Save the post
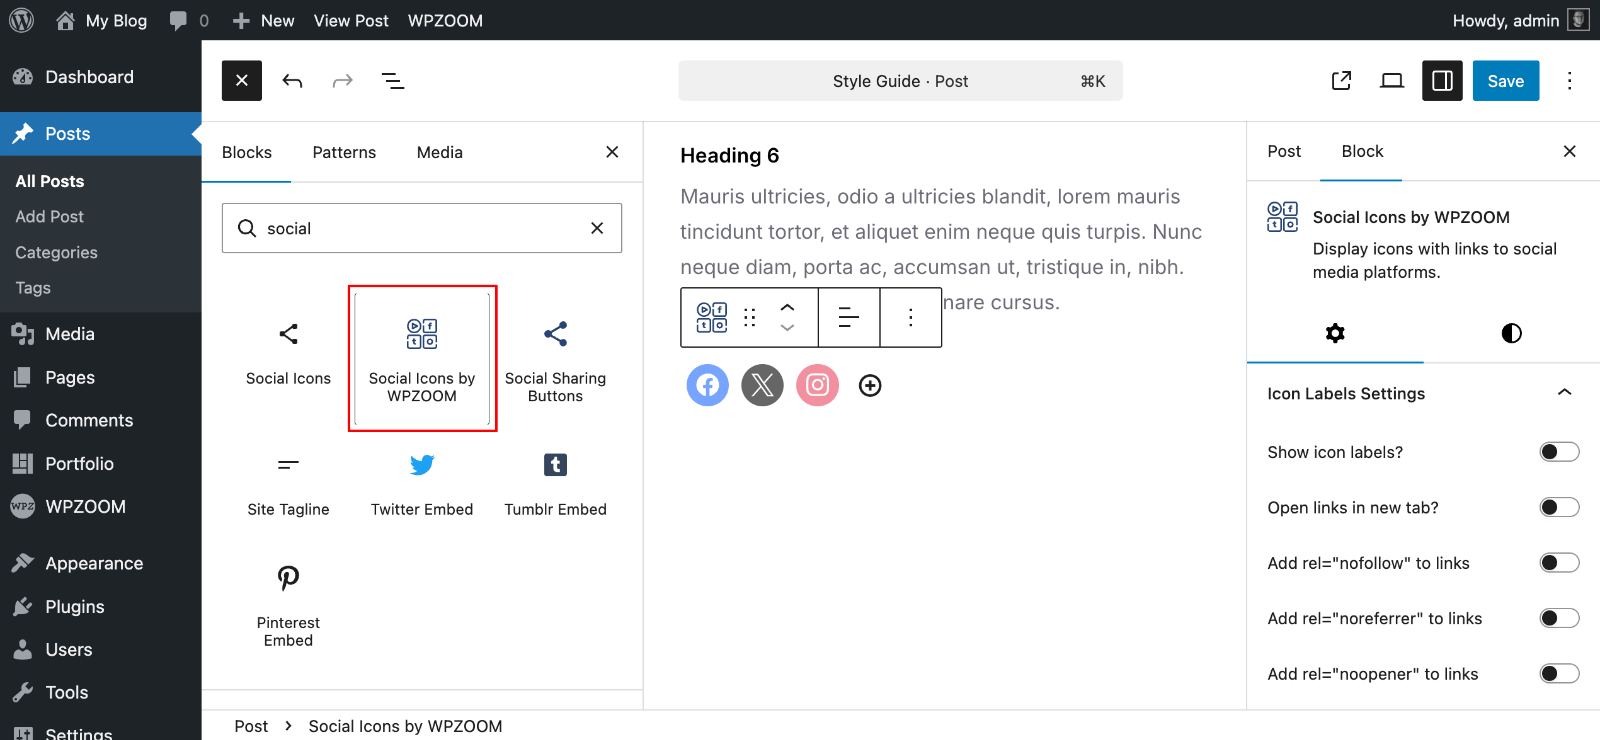1600x740 pixels. tap(1506, 81)
